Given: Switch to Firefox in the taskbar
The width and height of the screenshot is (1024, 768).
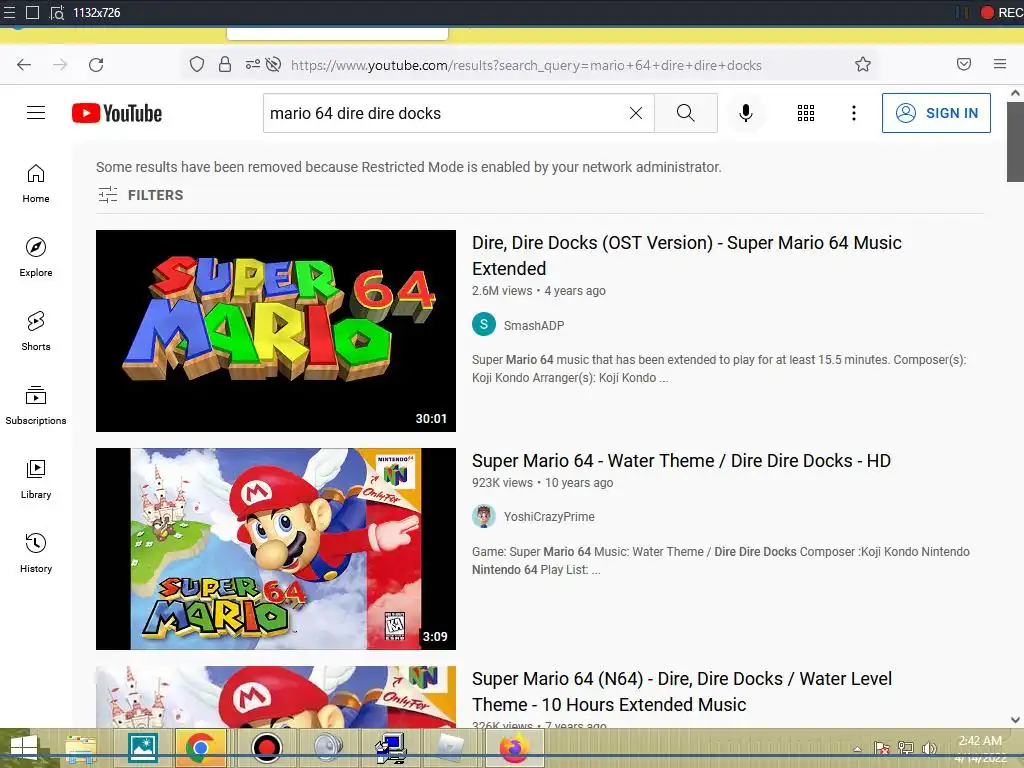Looking at the screenshot, I should 515,748.
